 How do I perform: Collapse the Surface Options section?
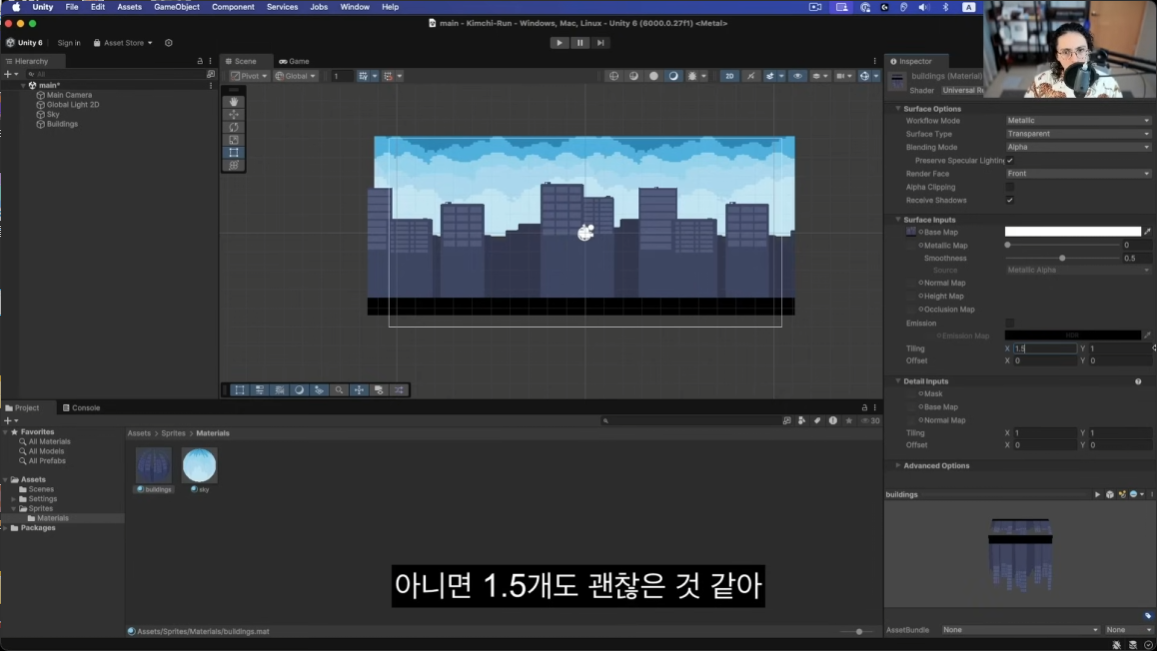point(898,108)
